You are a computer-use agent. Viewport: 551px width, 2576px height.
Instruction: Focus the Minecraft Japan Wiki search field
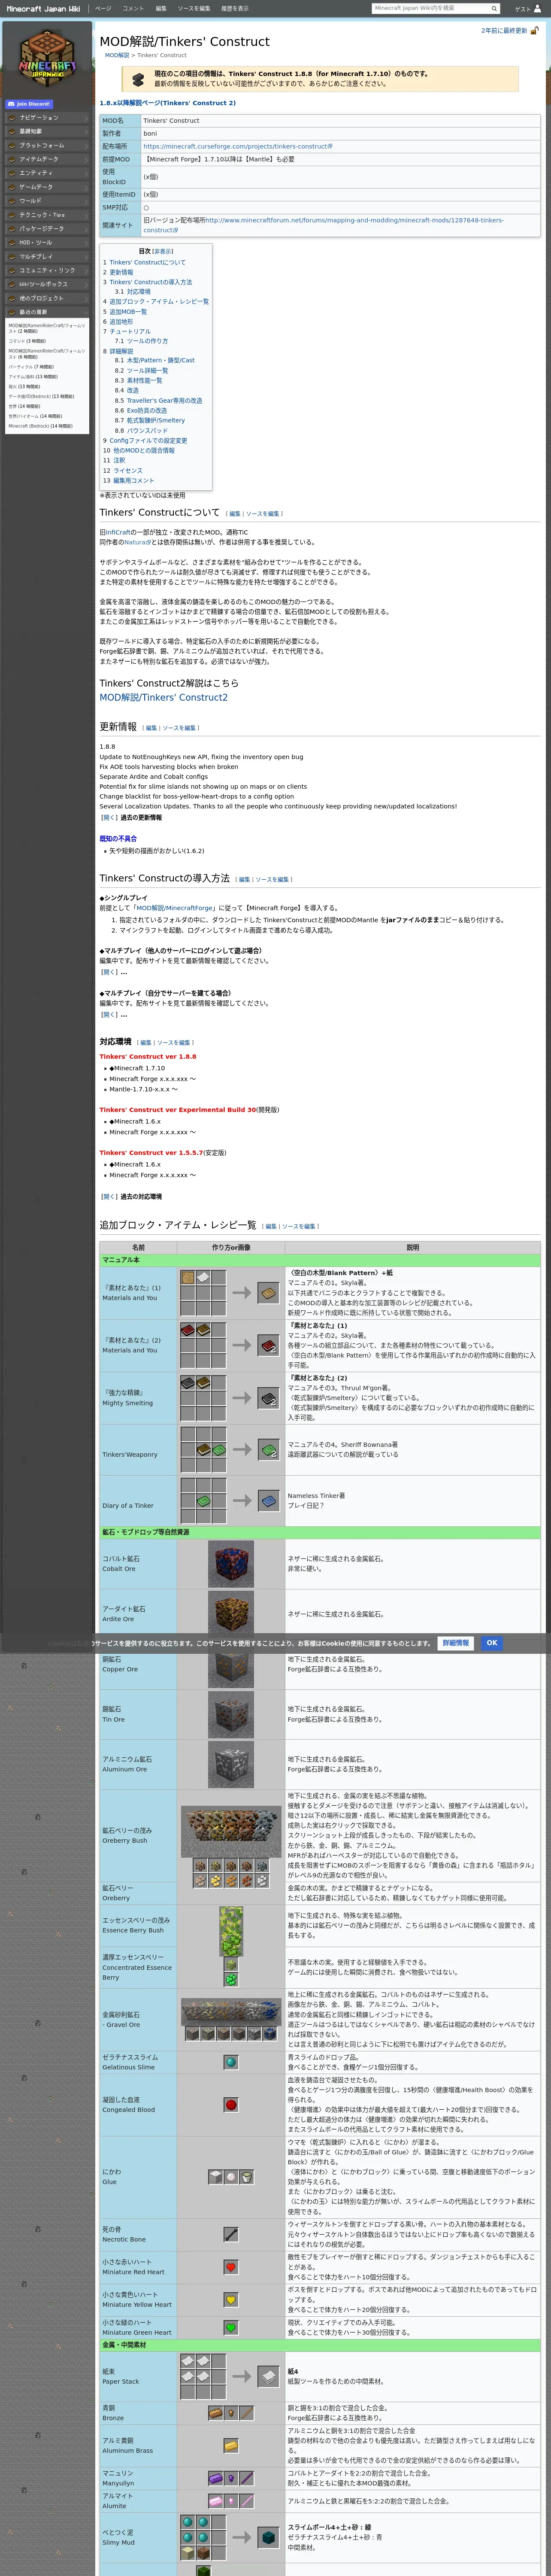[431, 8]
